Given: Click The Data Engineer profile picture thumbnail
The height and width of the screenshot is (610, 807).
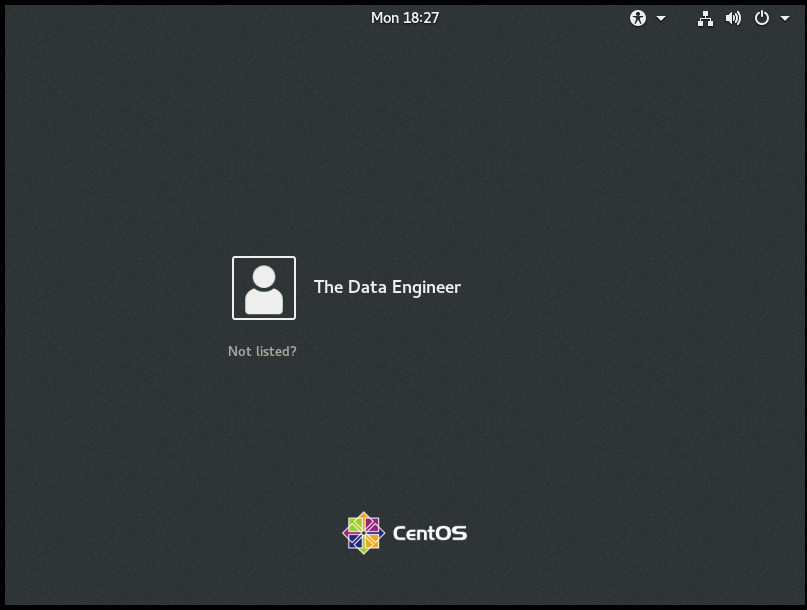Looking at the screenshot, I should point(263,287).
